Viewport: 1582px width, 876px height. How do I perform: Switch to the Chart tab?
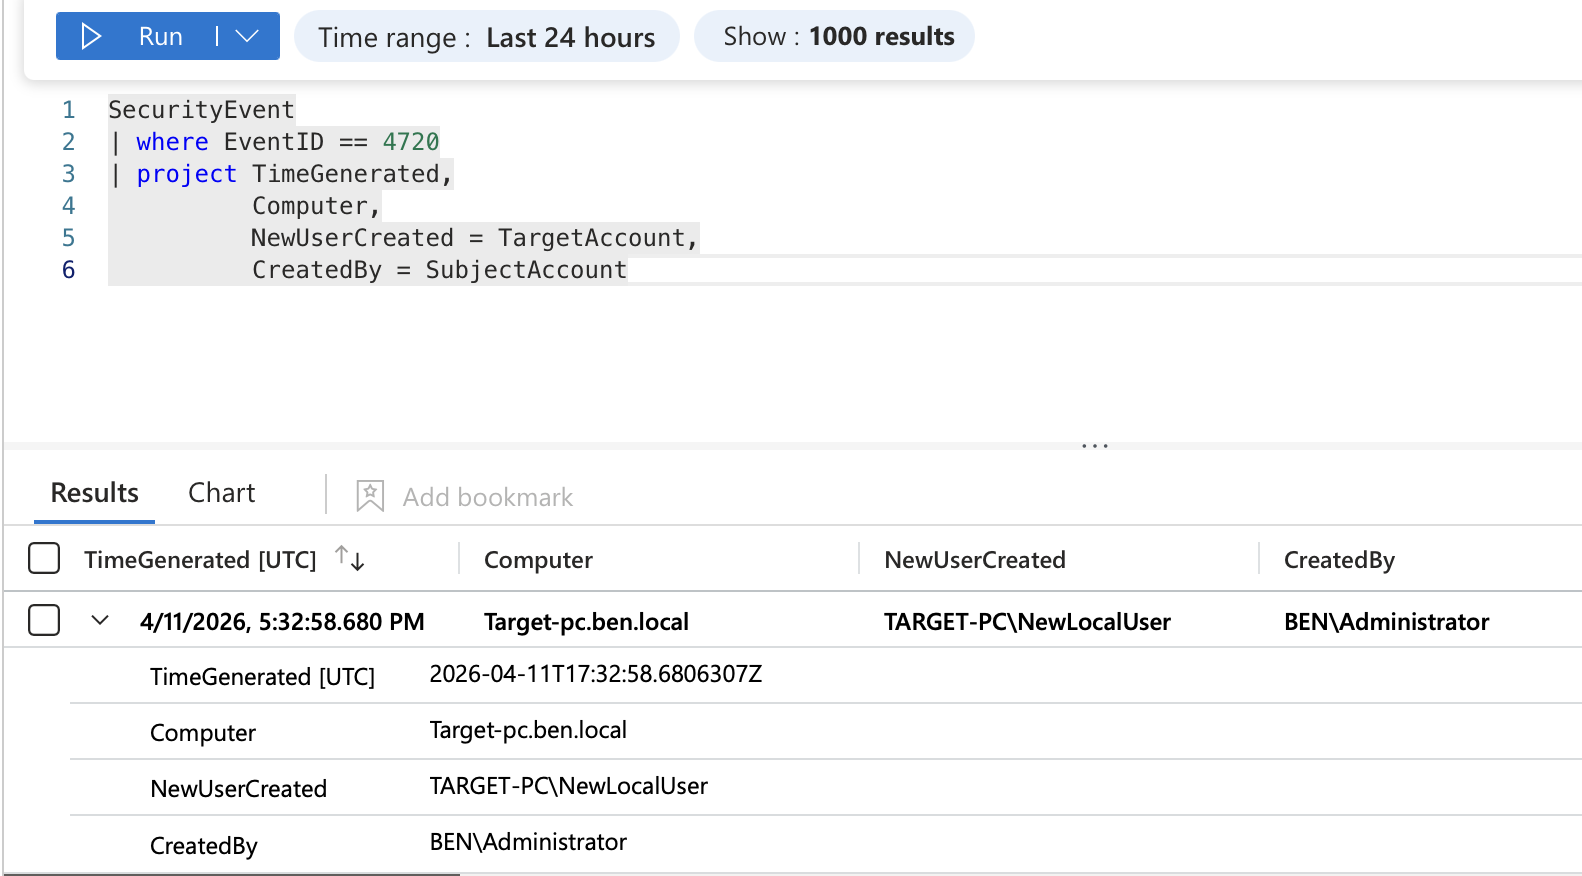tap(222, 493)
